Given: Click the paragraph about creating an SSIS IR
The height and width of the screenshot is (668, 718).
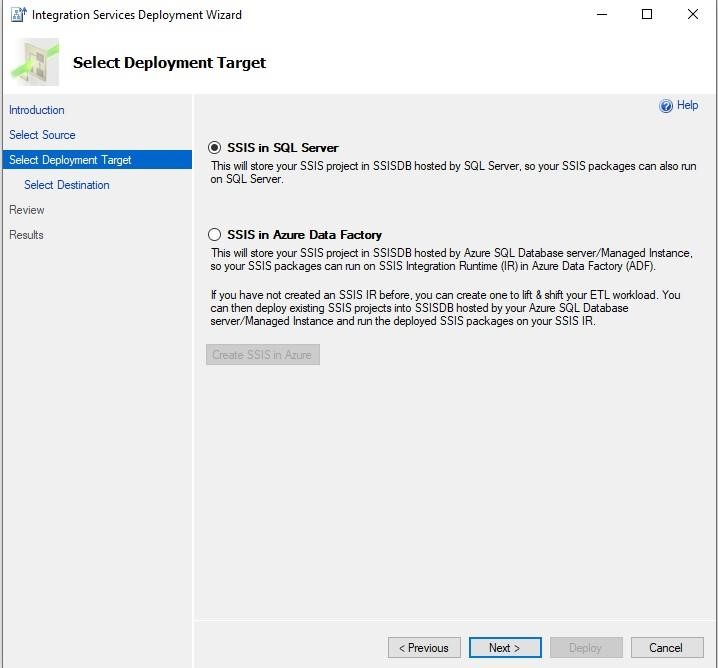Looking at the screenshot, I should click(x=446, y=308).
